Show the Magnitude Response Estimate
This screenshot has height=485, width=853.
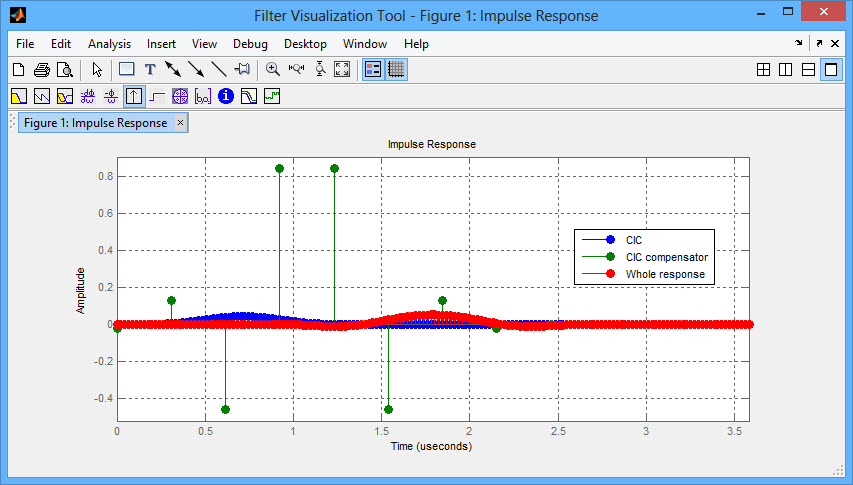(x=249, y=97)
